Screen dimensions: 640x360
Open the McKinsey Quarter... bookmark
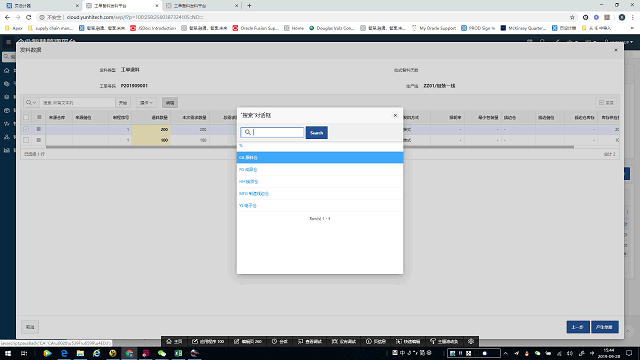[x=523, y=28]
